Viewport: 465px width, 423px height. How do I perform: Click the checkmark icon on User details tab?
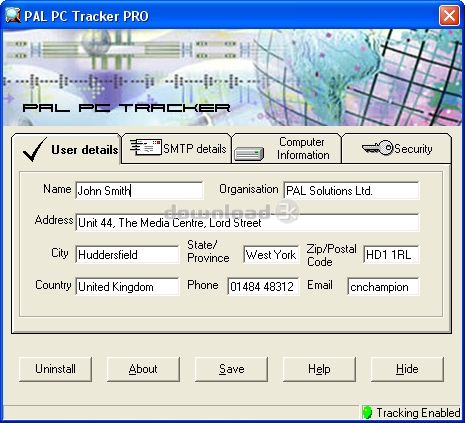click(x=35, y=149)
